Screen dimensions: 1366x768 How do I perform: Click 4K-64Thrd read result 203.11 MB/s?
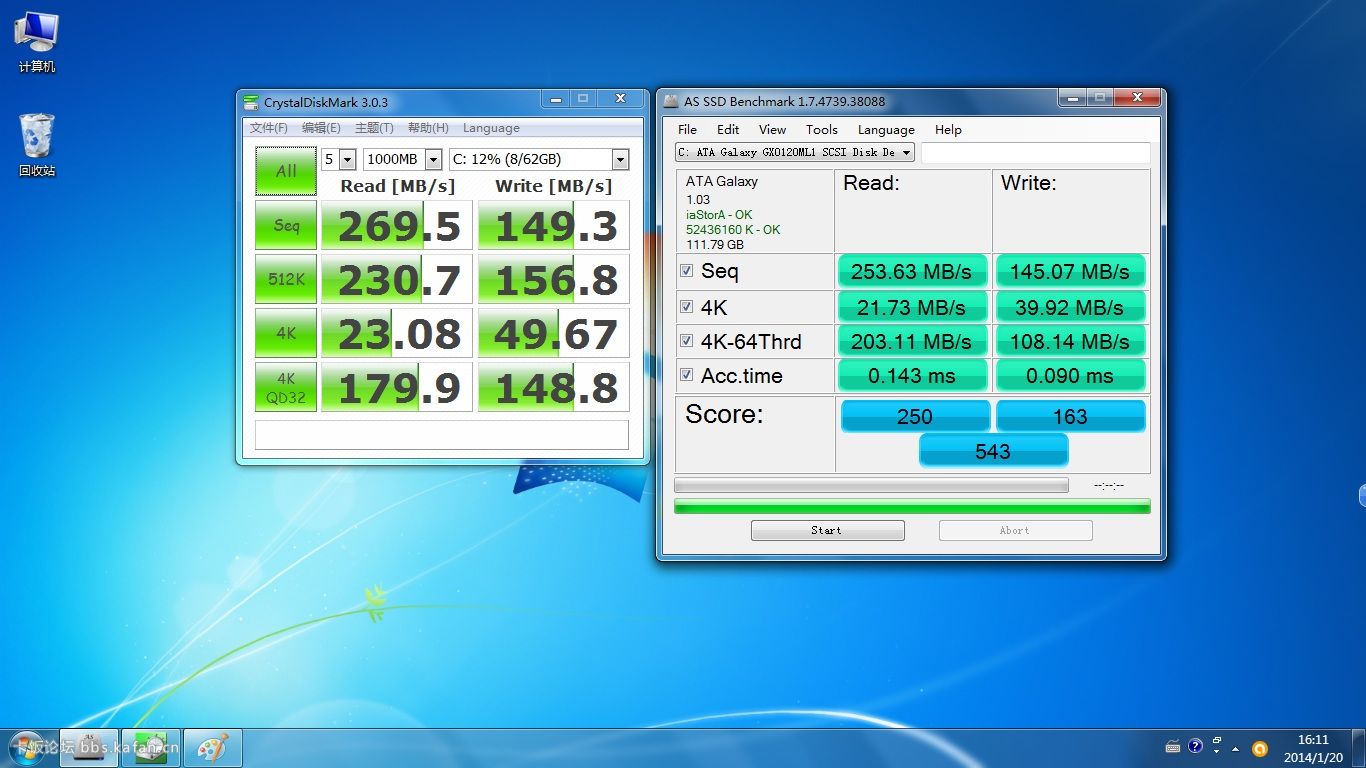pos(912,341)
